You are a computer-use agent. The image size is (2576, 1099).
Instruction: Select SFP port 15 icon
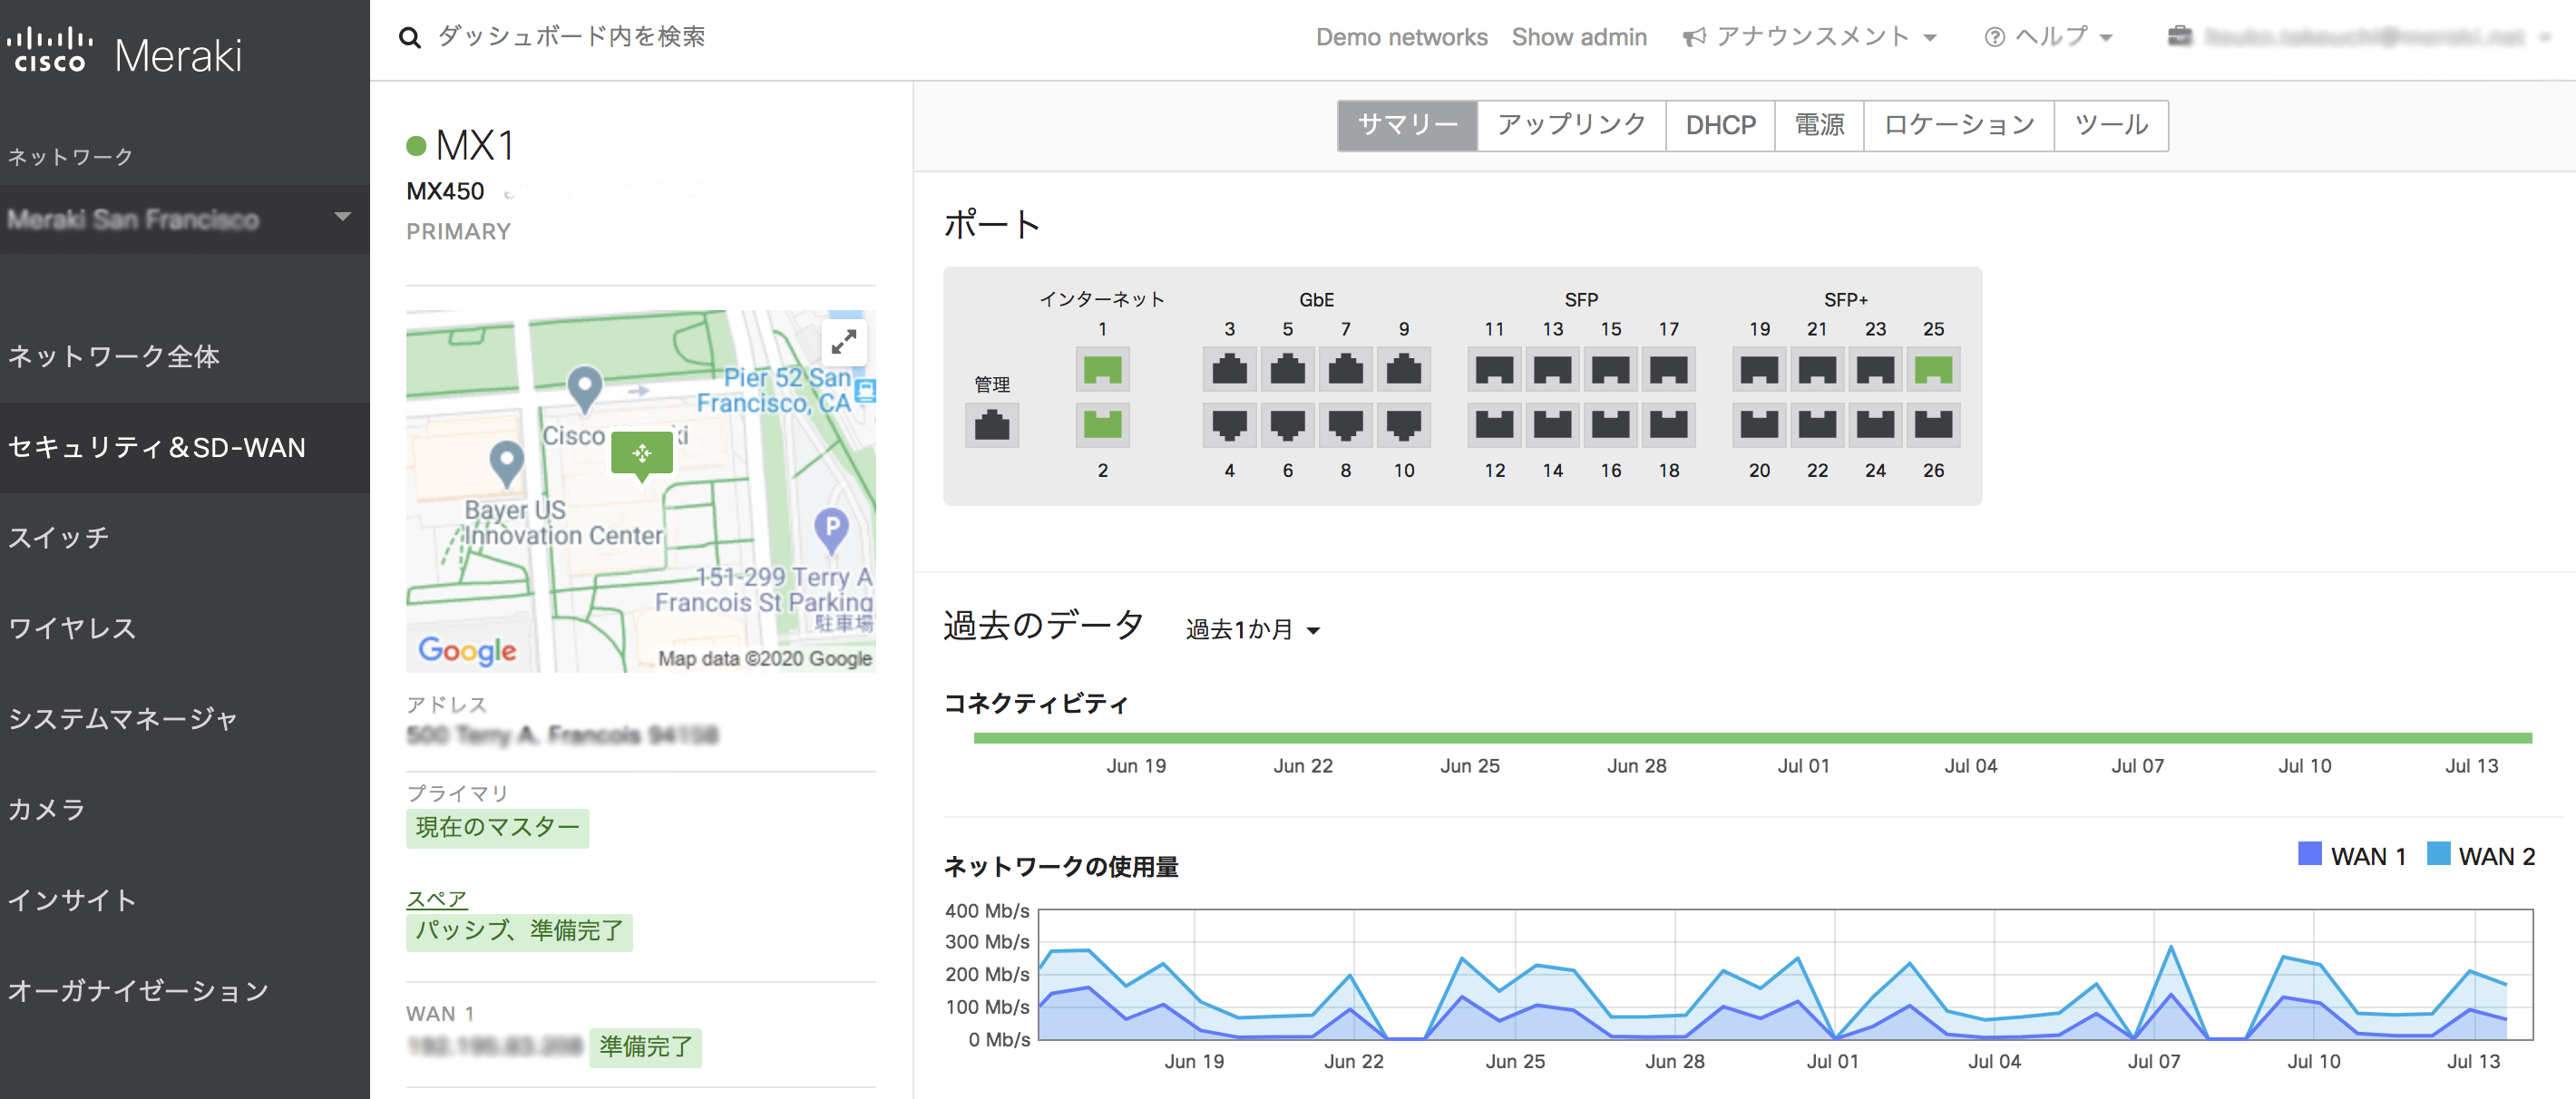pyautogui.click(x=1610, y=369)
